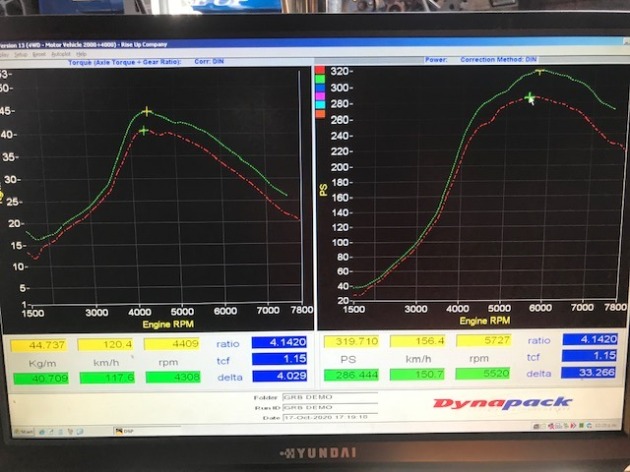Screen dimensions: 630x472
Task: Select the 319.710 PS power value field
Action: (x=350, y=342)
